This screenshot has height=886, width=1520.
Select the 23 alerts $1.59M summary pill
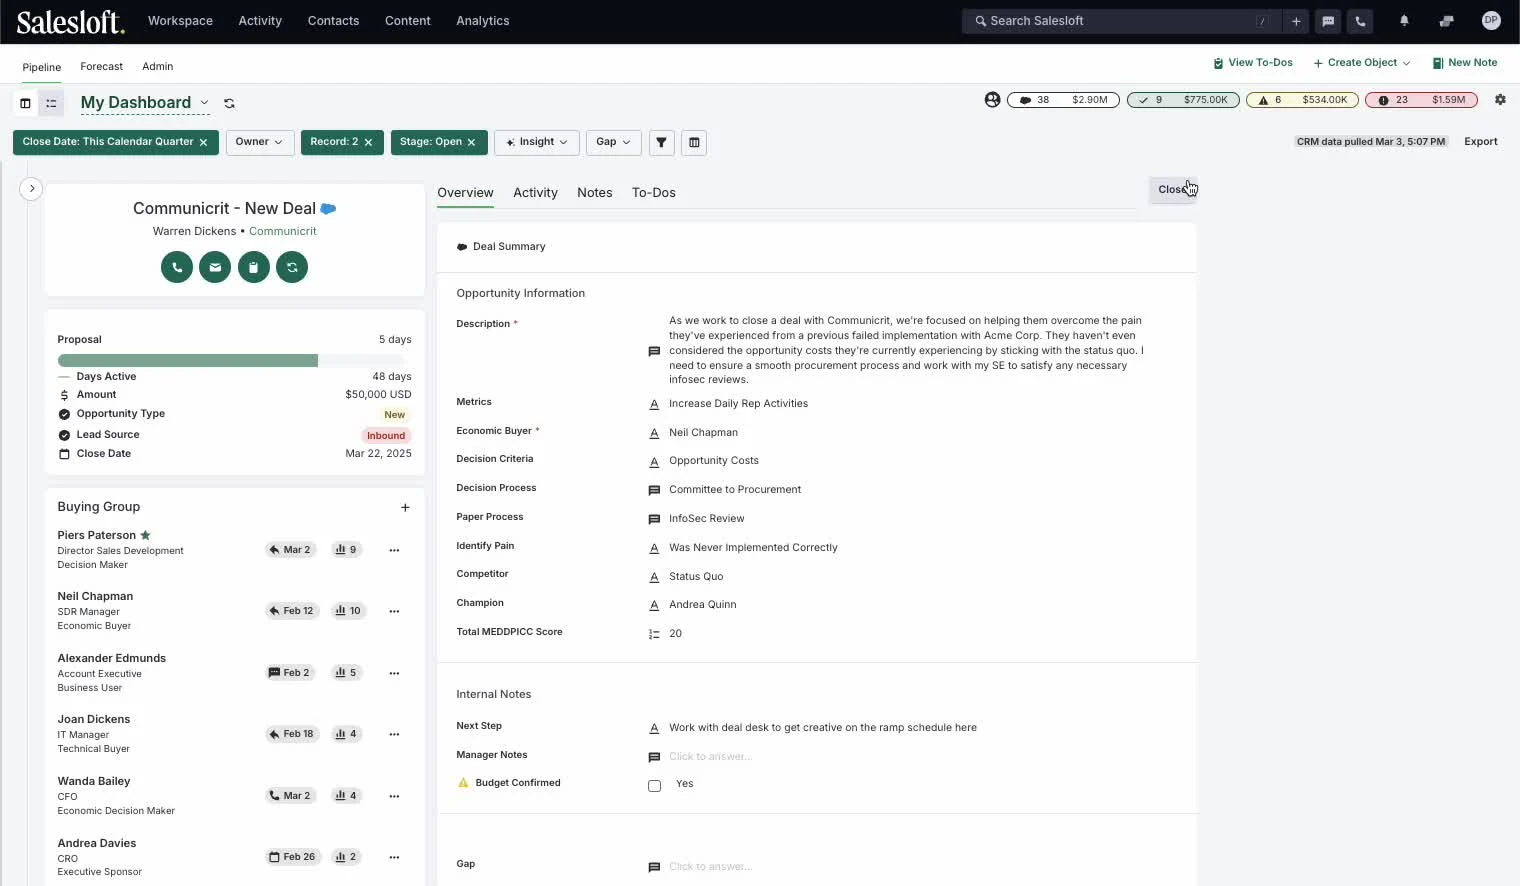coord(1421,100)
